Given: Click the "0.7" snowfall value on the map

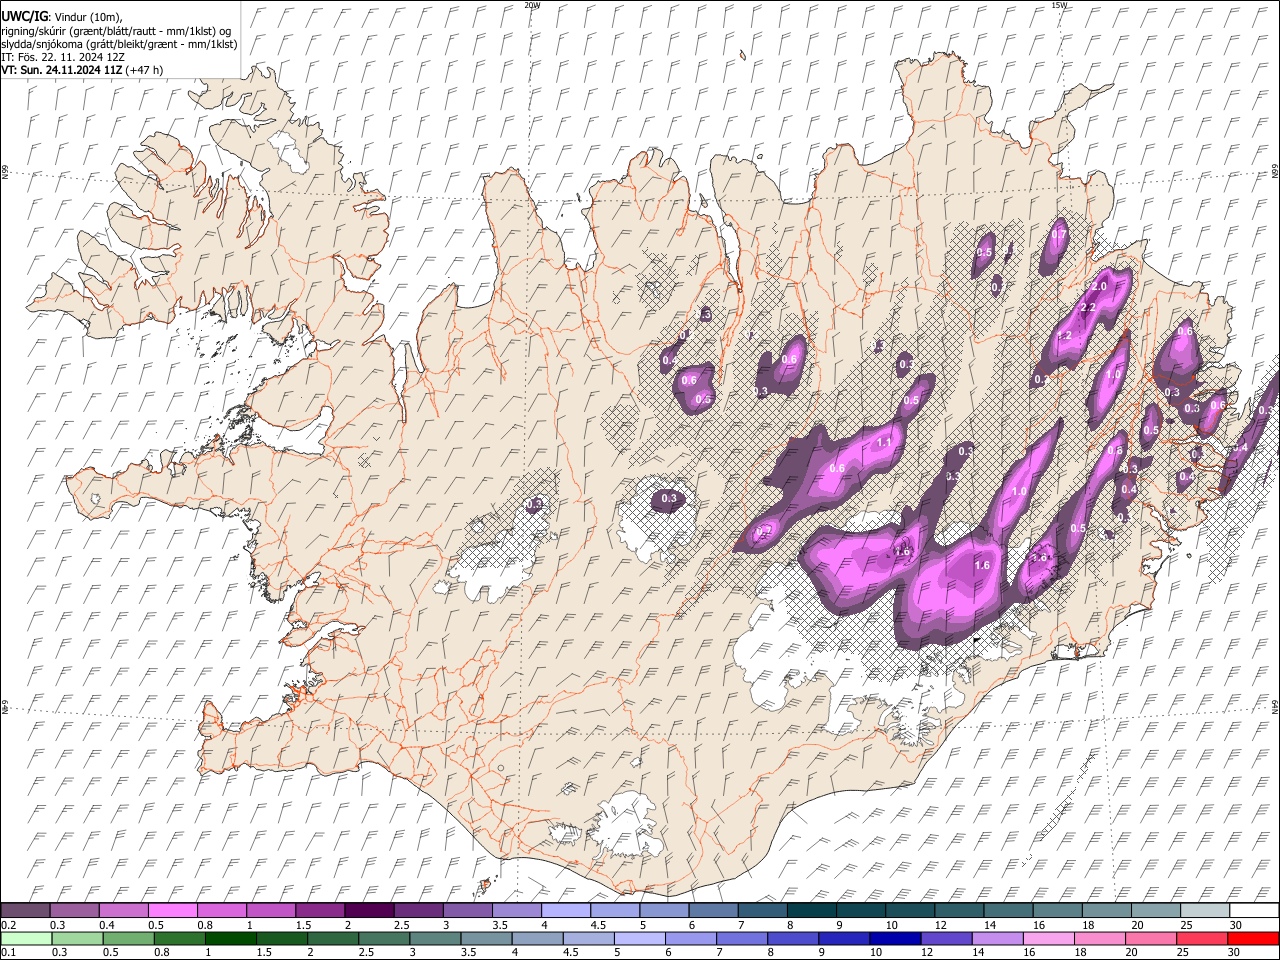Looking at the screenshot, I should (1059, 235).
